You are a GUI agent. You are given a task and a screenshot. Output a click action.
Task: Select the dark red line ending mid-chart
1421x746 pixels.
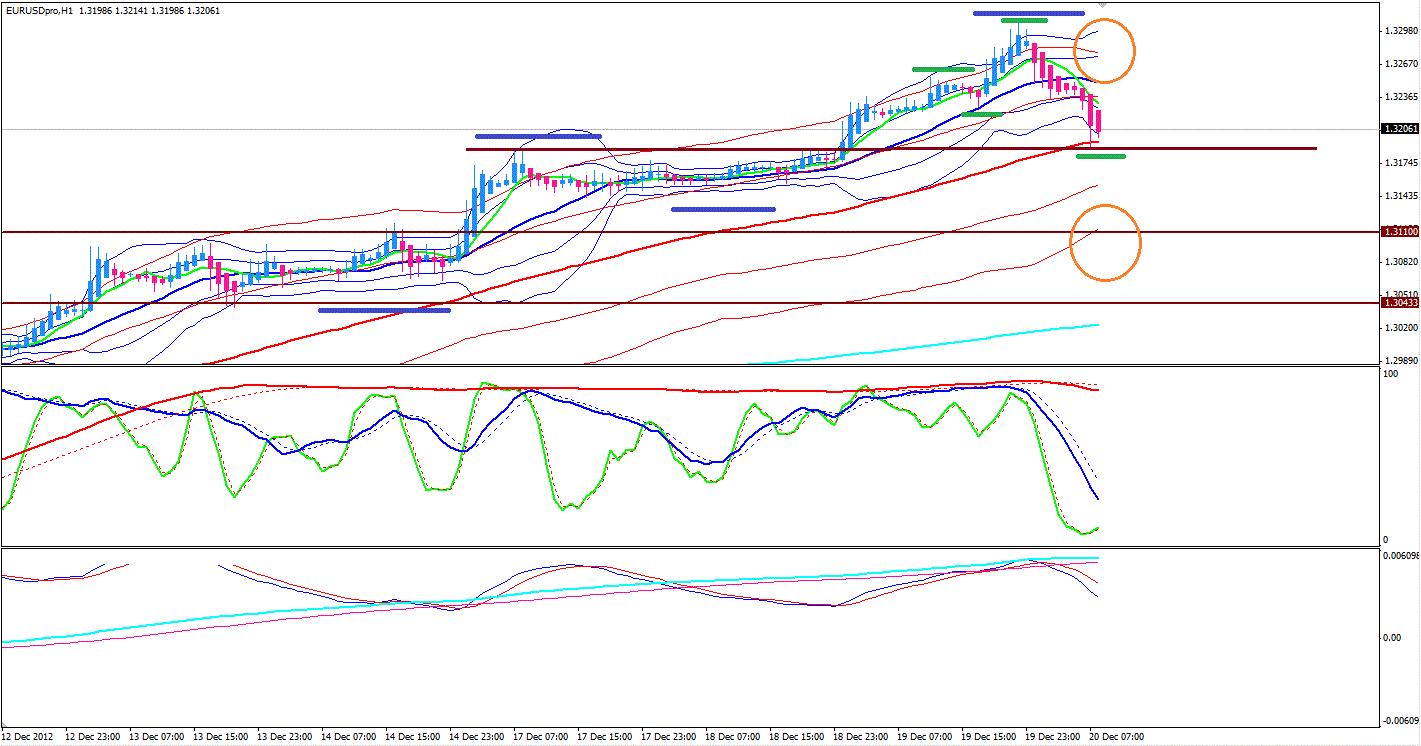pos(890,149)
